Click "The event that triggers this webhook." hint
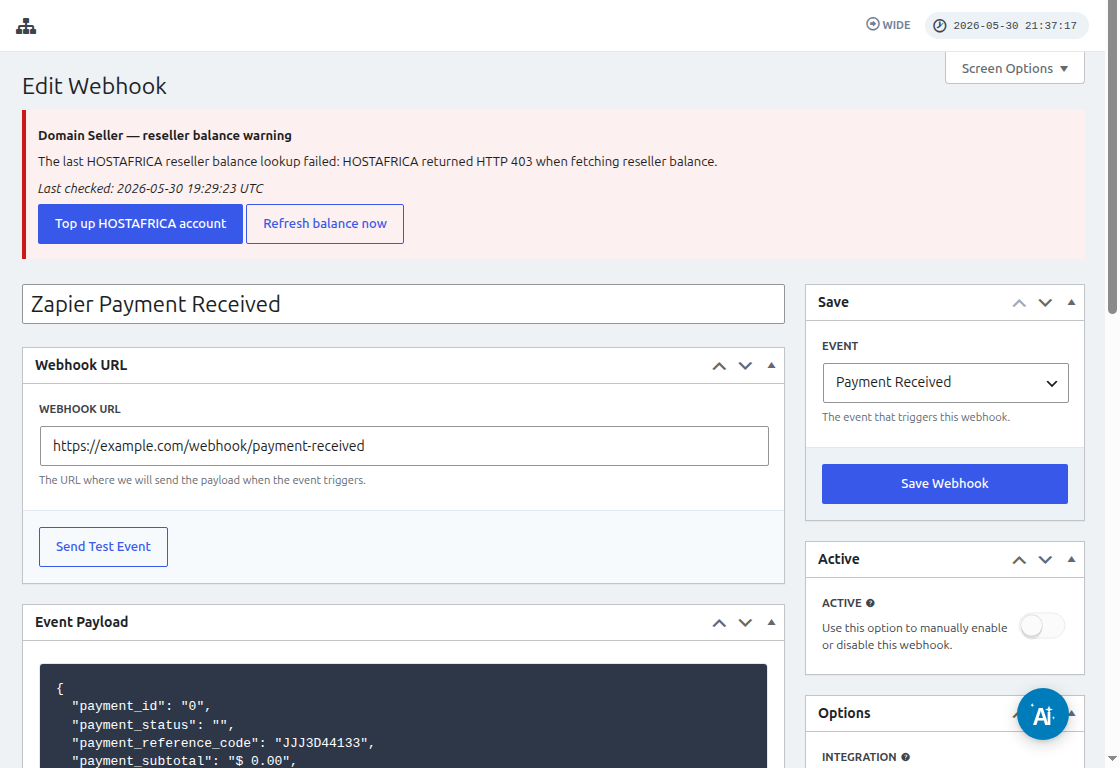The width and height of the screenshot is (1120, 768). pyautogui.click(x=916, y=417)
